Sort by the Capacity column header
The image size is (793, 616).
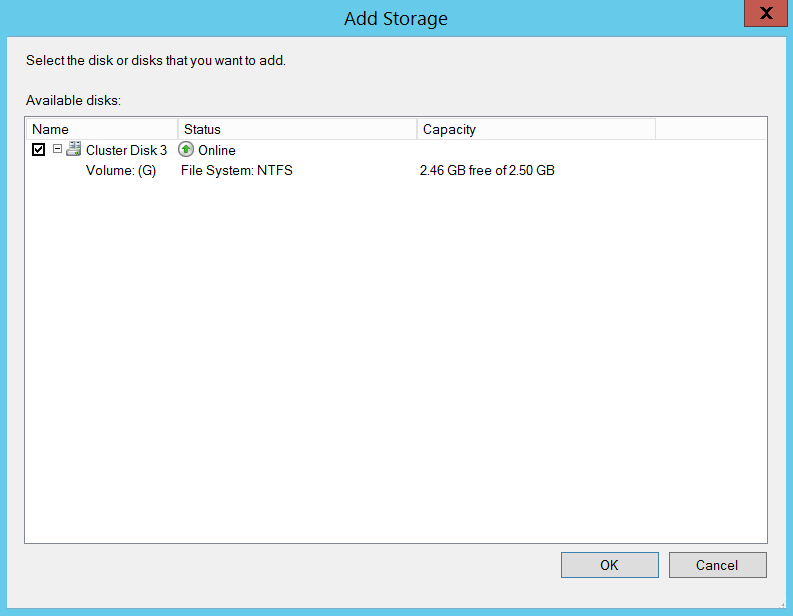(535, 129)
